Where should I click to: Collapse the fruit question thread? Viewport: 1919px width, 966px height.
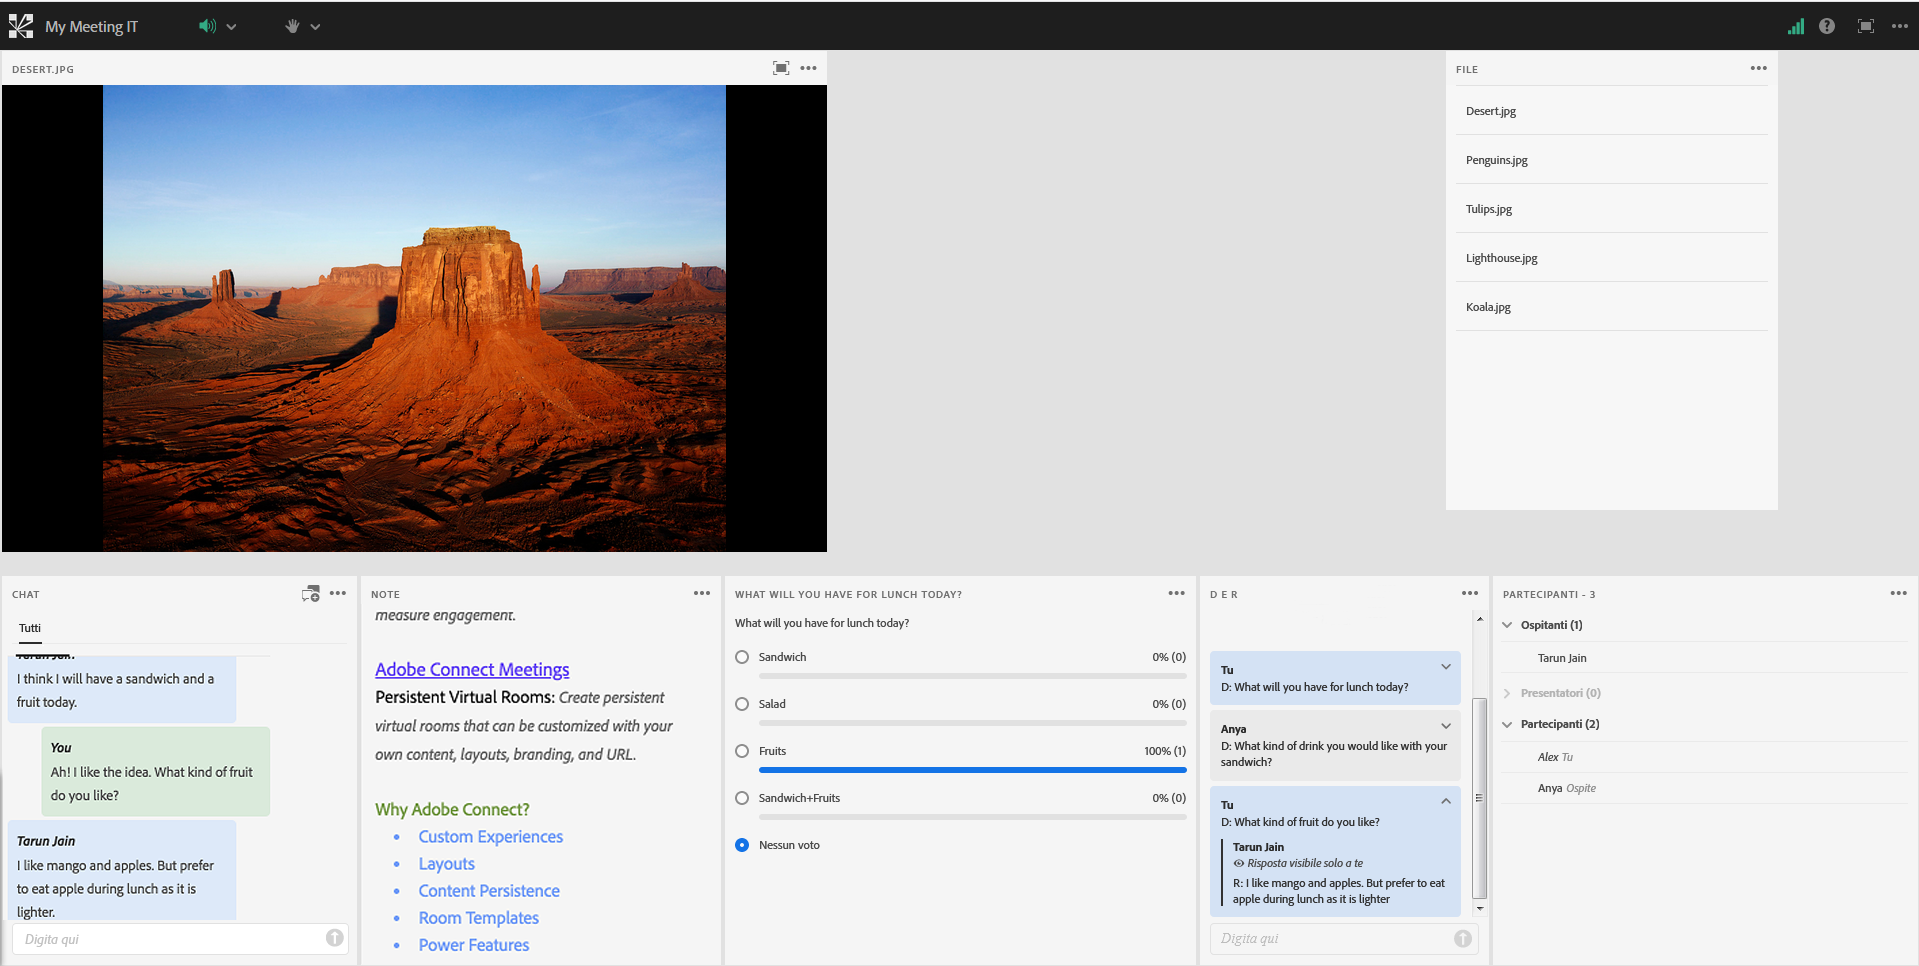(1446, 801)
